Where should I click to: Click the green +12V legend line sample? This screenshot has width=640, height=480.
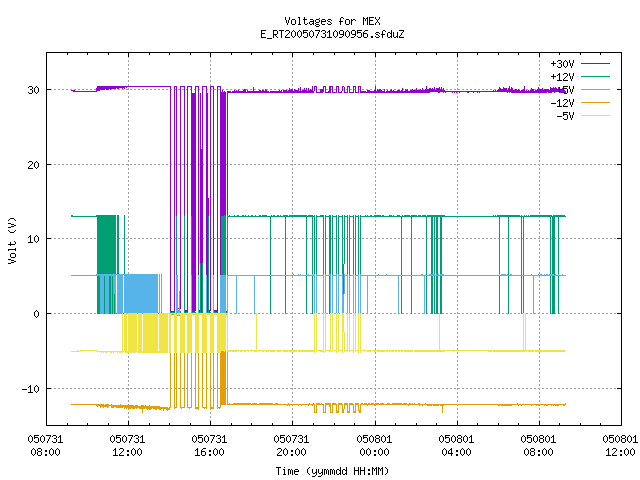point(596,76)
